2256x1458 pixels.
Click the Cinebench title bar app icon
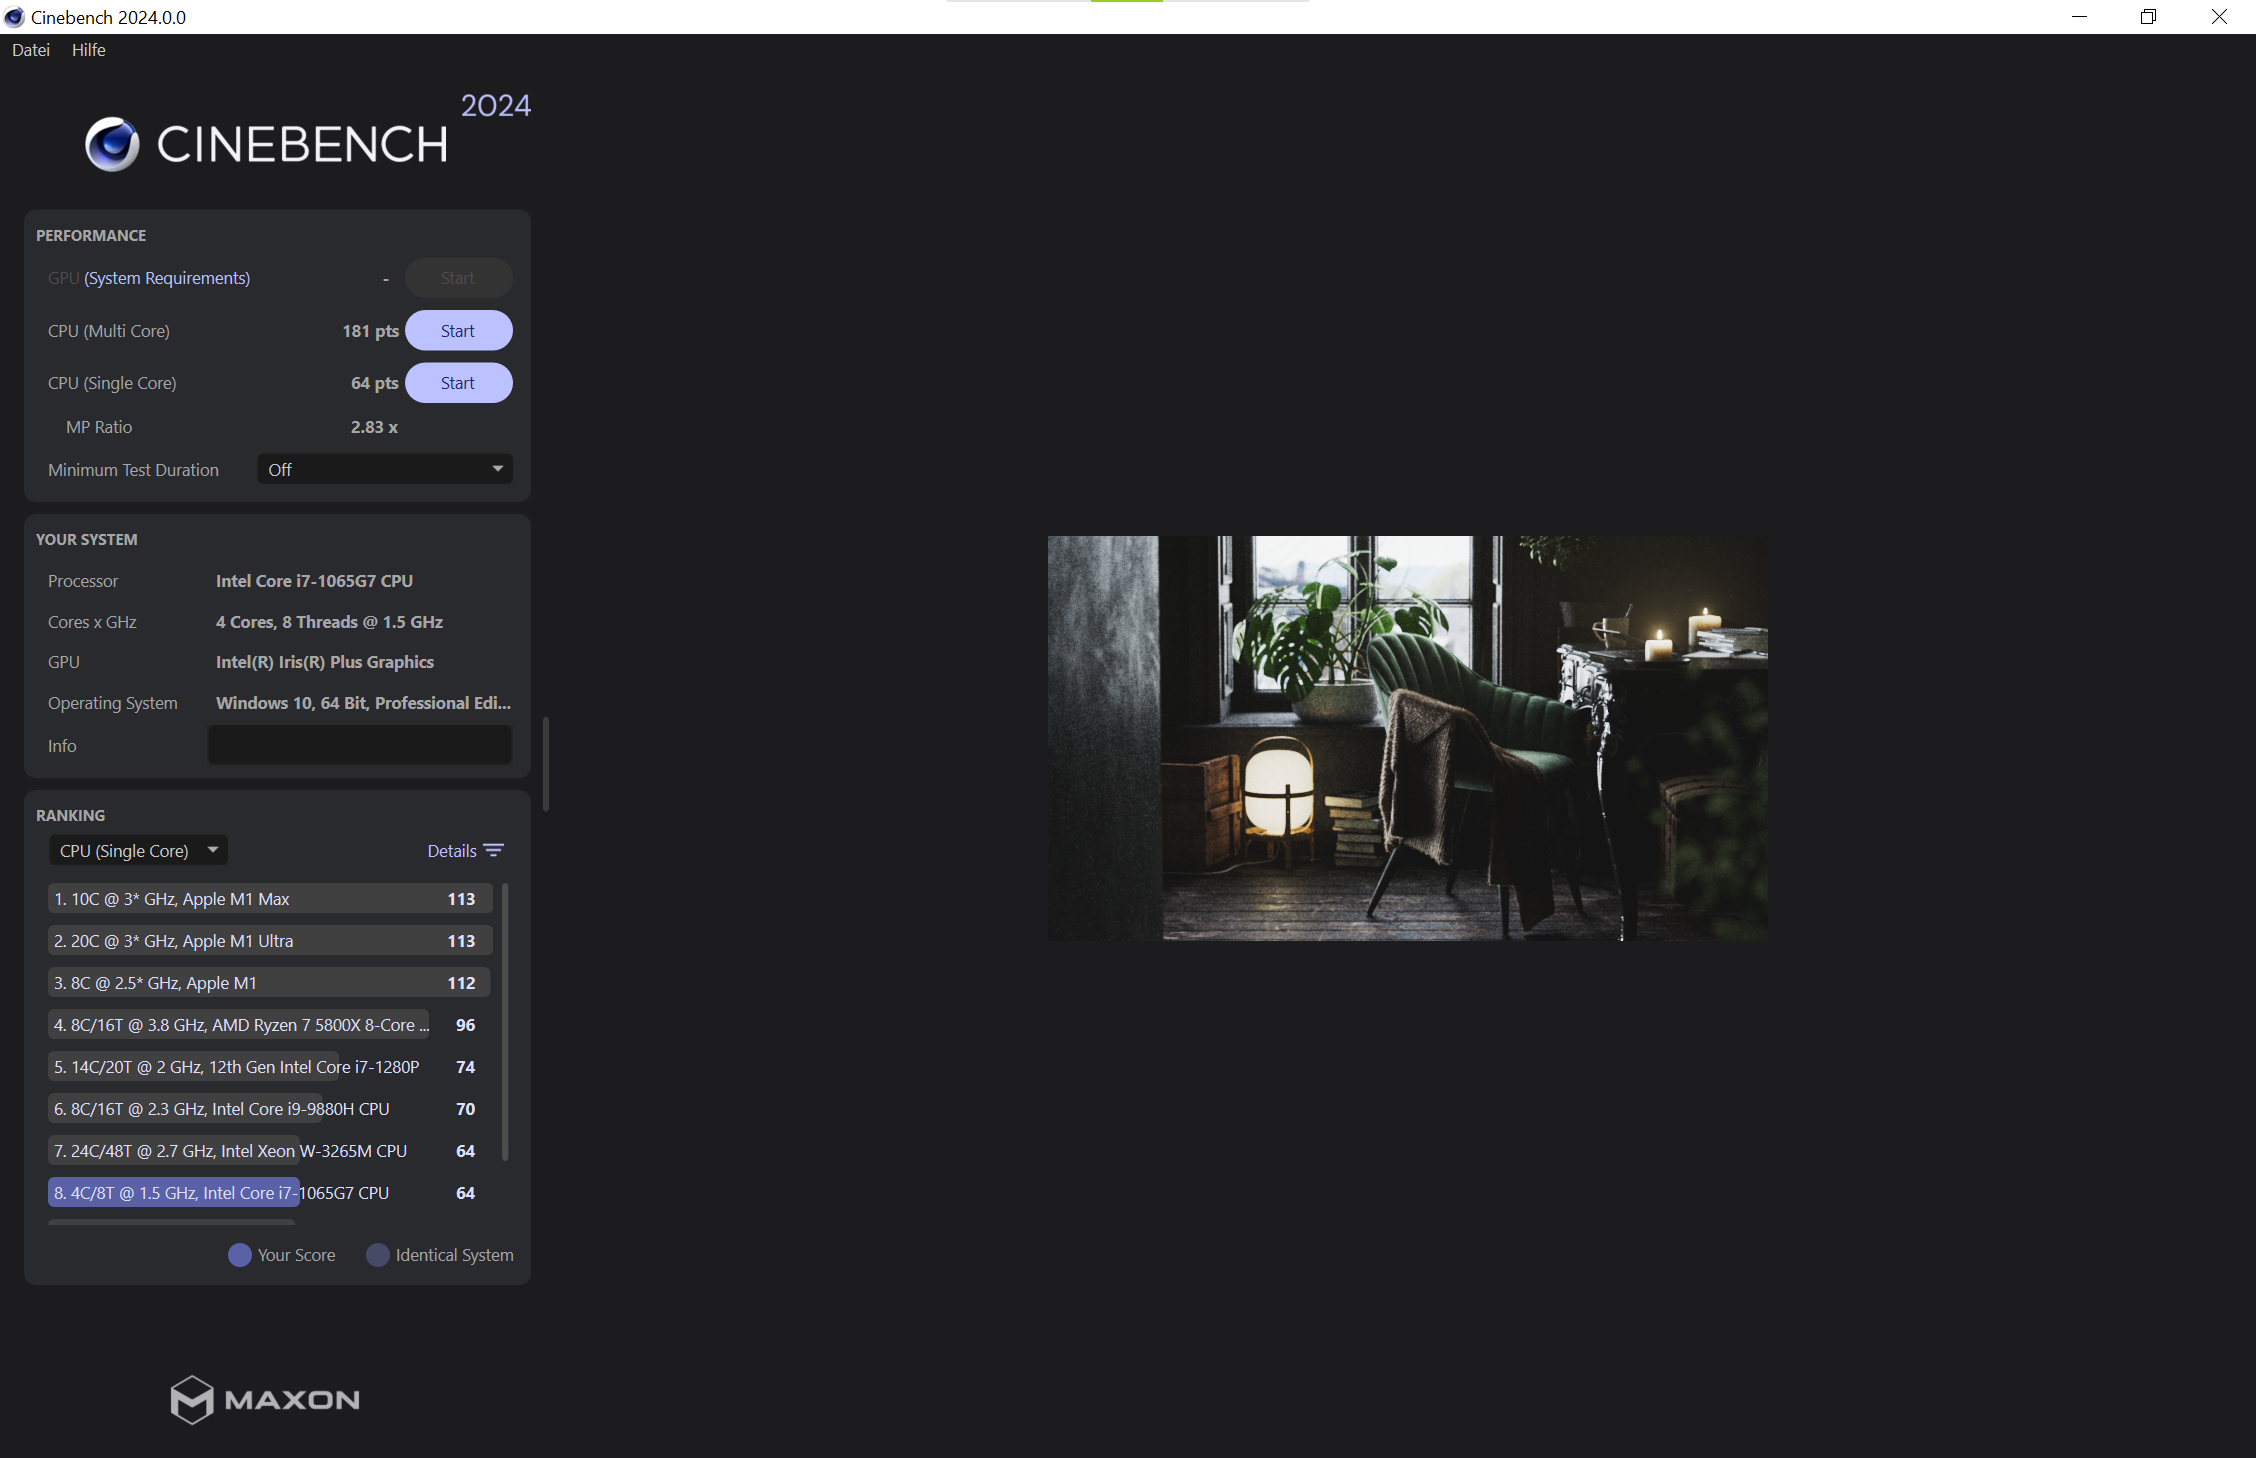coord(14,17)
